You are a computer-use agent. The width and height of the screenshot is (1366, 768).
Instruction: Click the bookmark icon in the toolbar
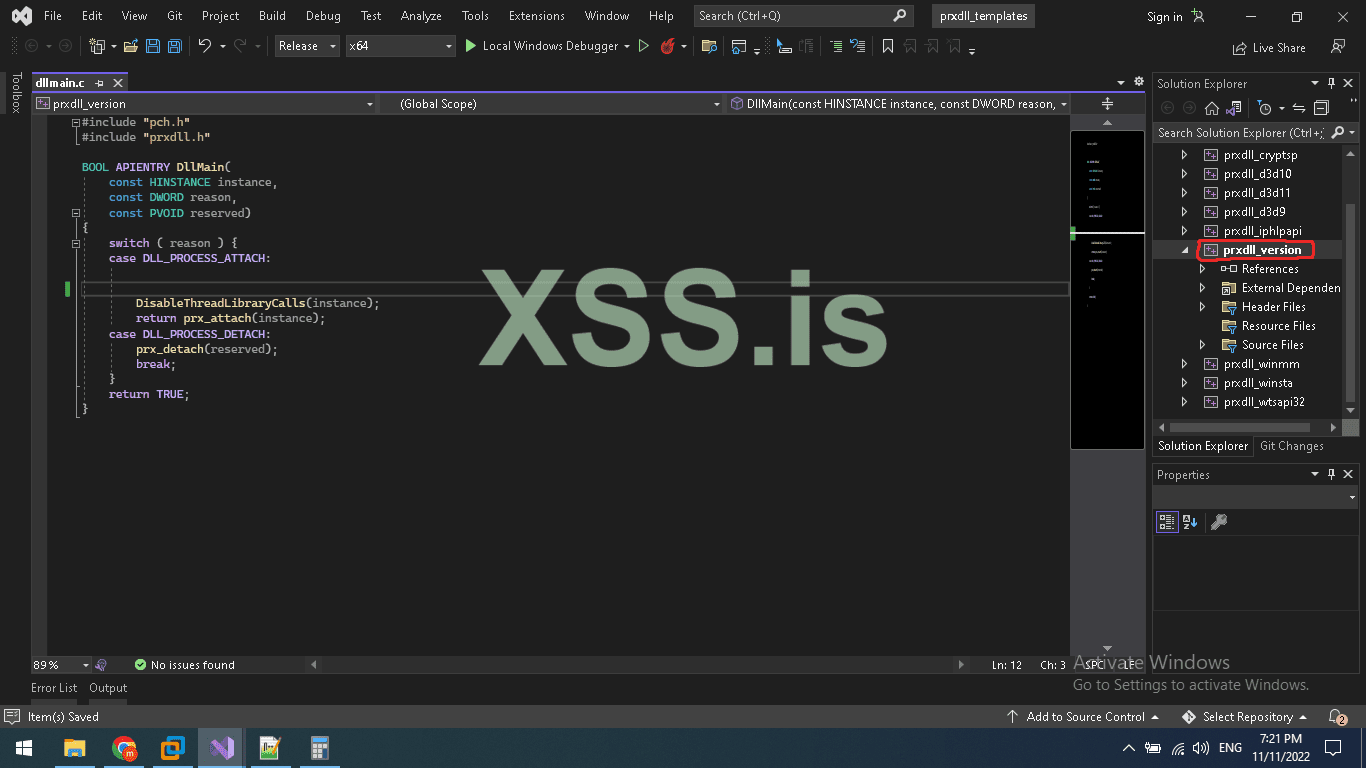(x=887, y=46)
